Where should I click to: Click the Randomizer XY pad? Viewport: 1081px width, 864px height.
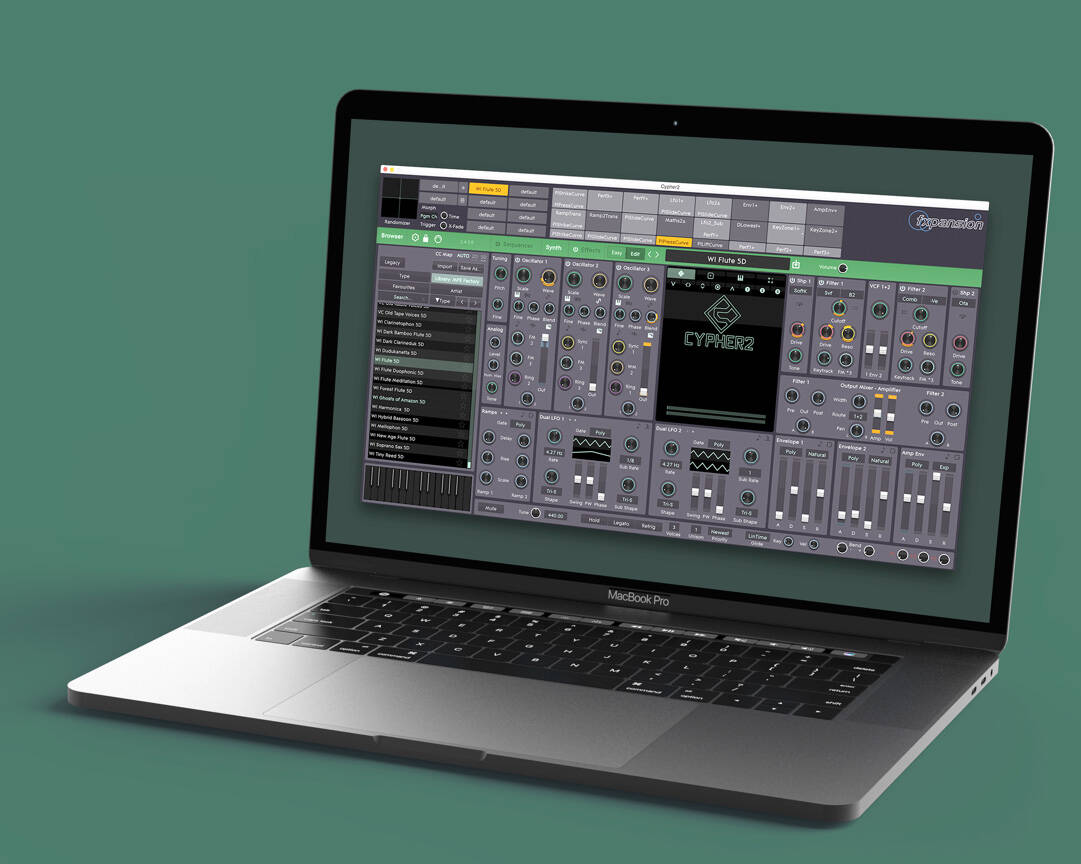[x=400, y=197]
